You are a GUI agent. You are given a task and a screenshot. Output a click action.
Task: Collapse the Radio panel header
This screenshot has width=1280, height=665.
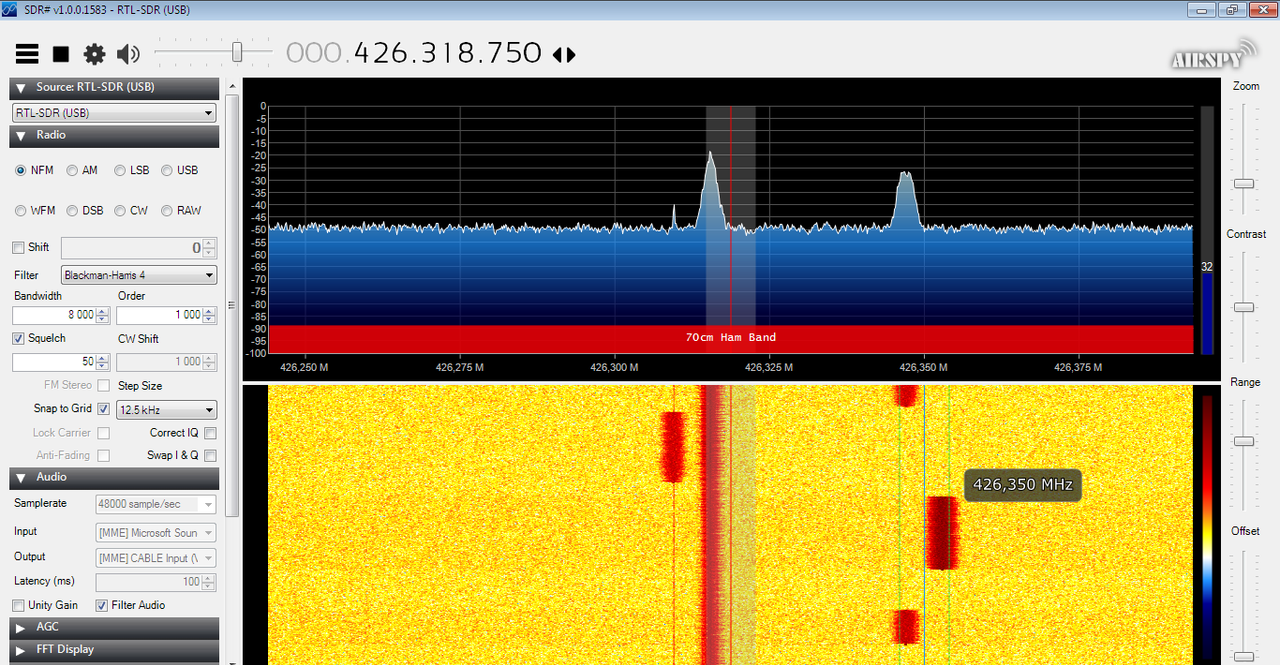pyautogui.click(x=114, y=136)
